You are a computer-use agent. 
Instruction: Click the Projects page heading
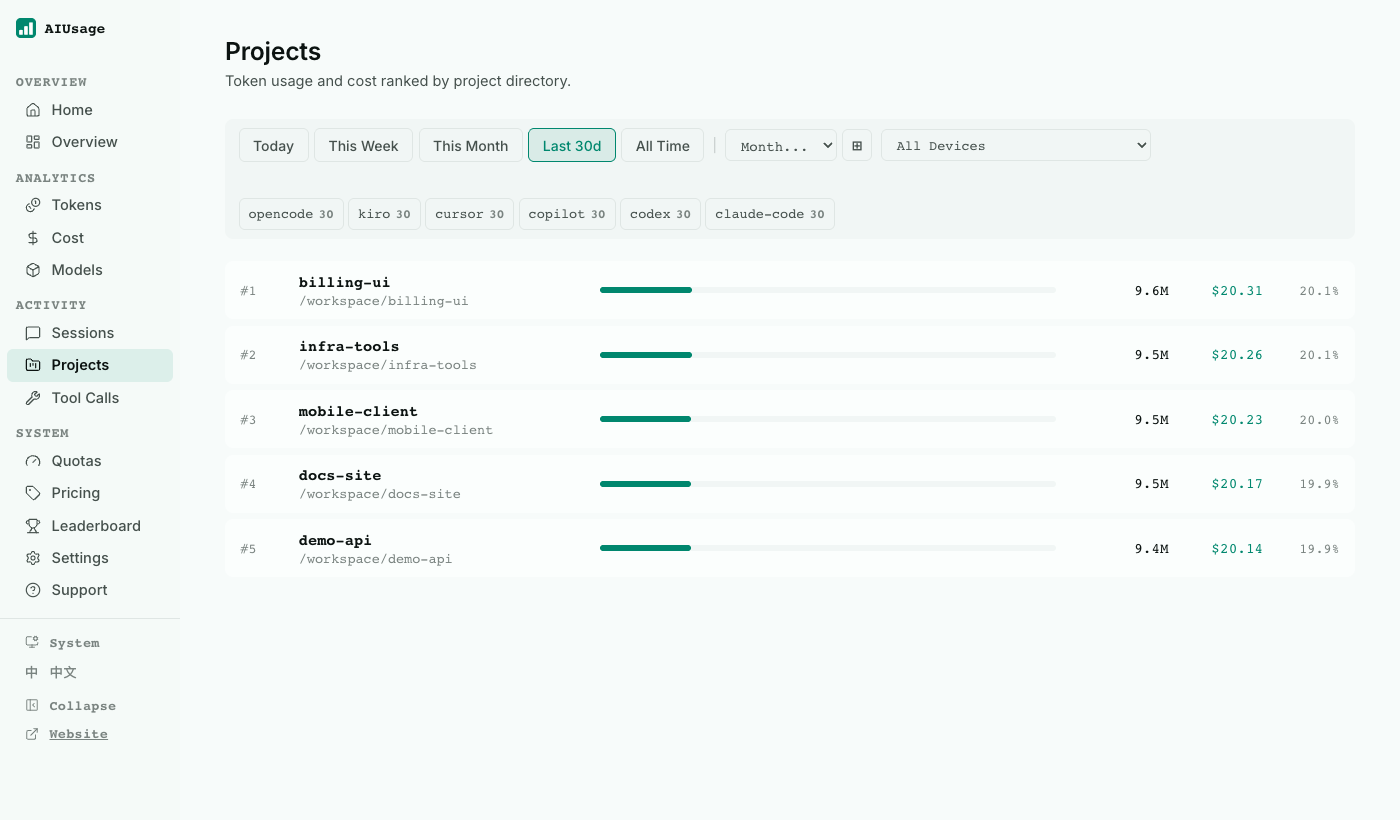(273, 51)
